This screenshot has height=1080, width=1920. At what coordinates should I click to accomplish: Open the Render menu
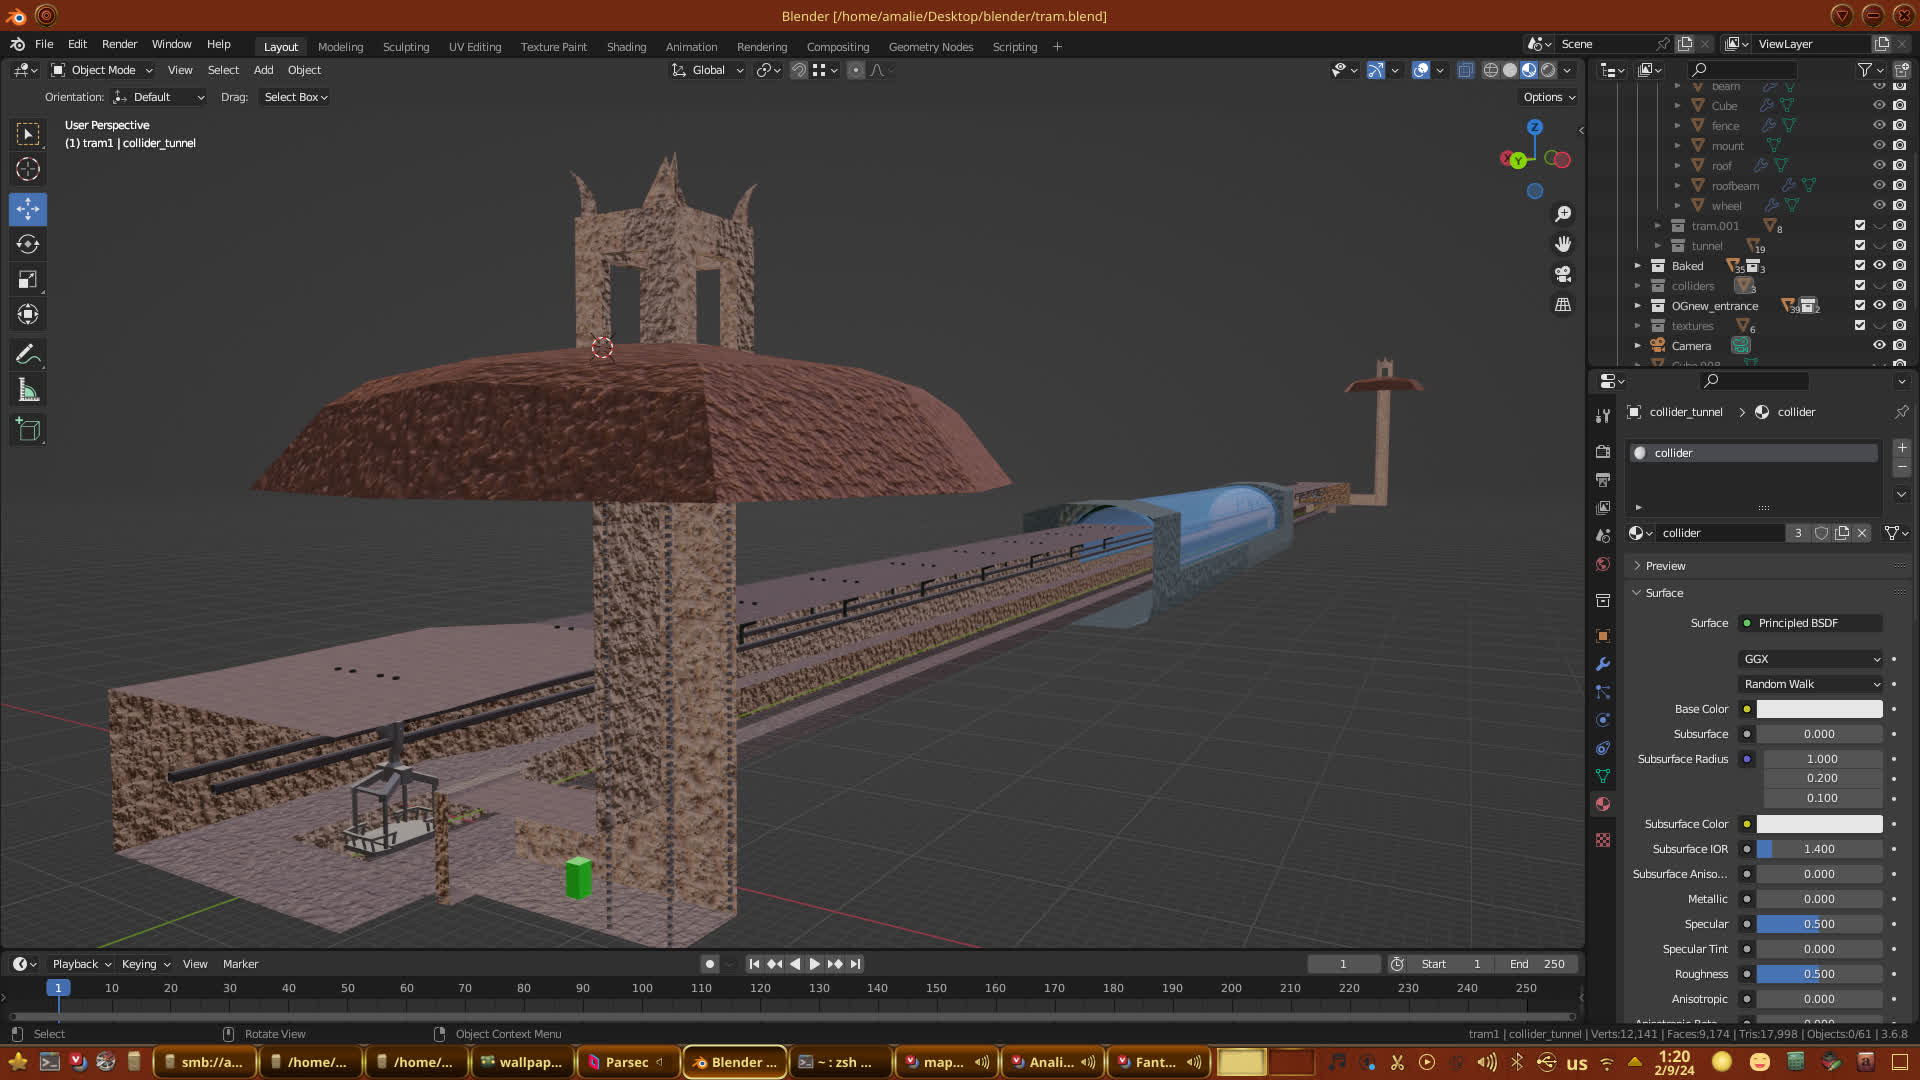pyautogui.click(x=119, y=44)
